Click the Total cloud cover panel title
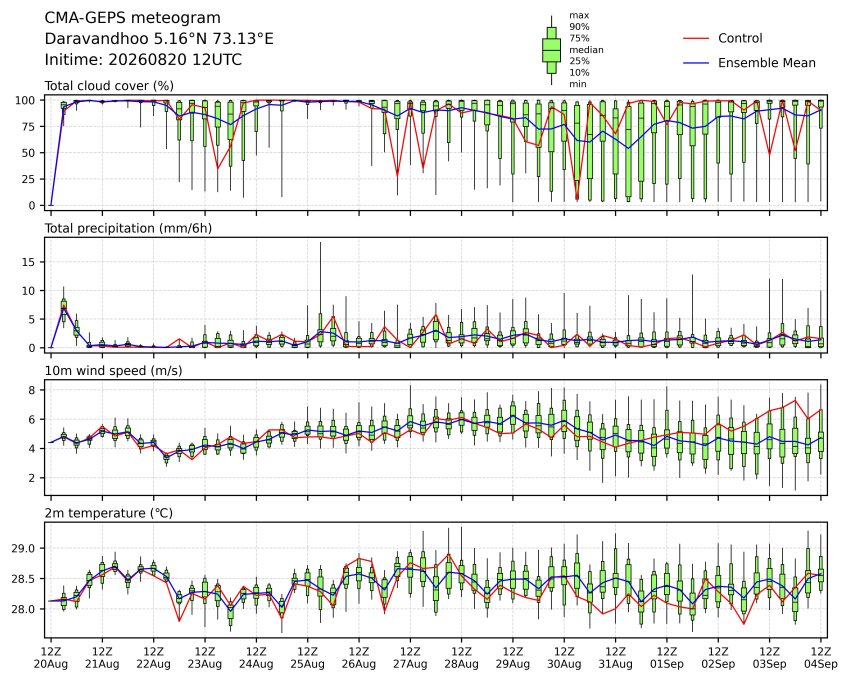The height and width of the screenshot is (681, 849). [x=109, y=86]
